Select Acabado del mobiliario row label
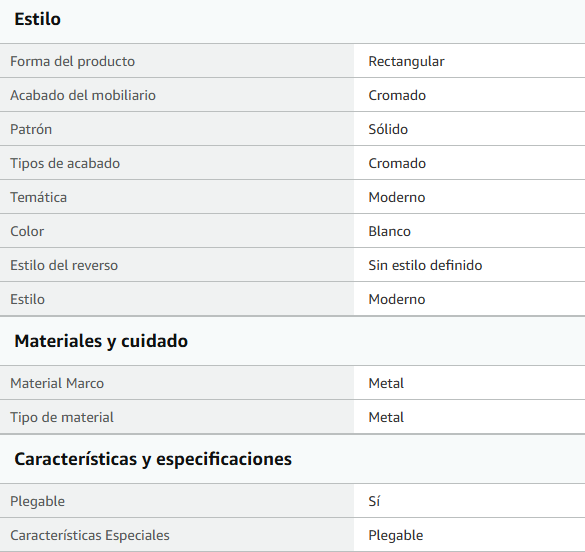 pyautogui.click(x=83, y=95)
